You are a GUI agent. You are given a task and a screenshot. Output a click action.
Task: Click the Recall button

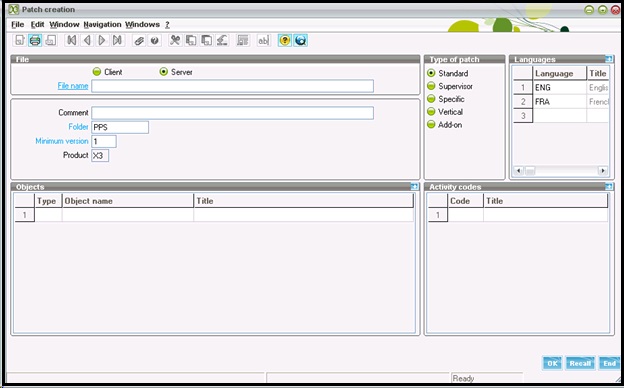click(580, 363)
